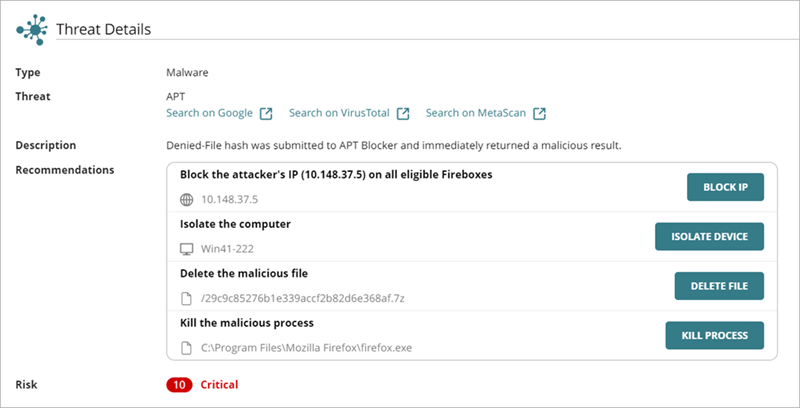Viewport: 800px width, 408px height.
Task: Click external-link icon beside Search on MetaScan
Action: pyautogui.click(x=539, y=113)
